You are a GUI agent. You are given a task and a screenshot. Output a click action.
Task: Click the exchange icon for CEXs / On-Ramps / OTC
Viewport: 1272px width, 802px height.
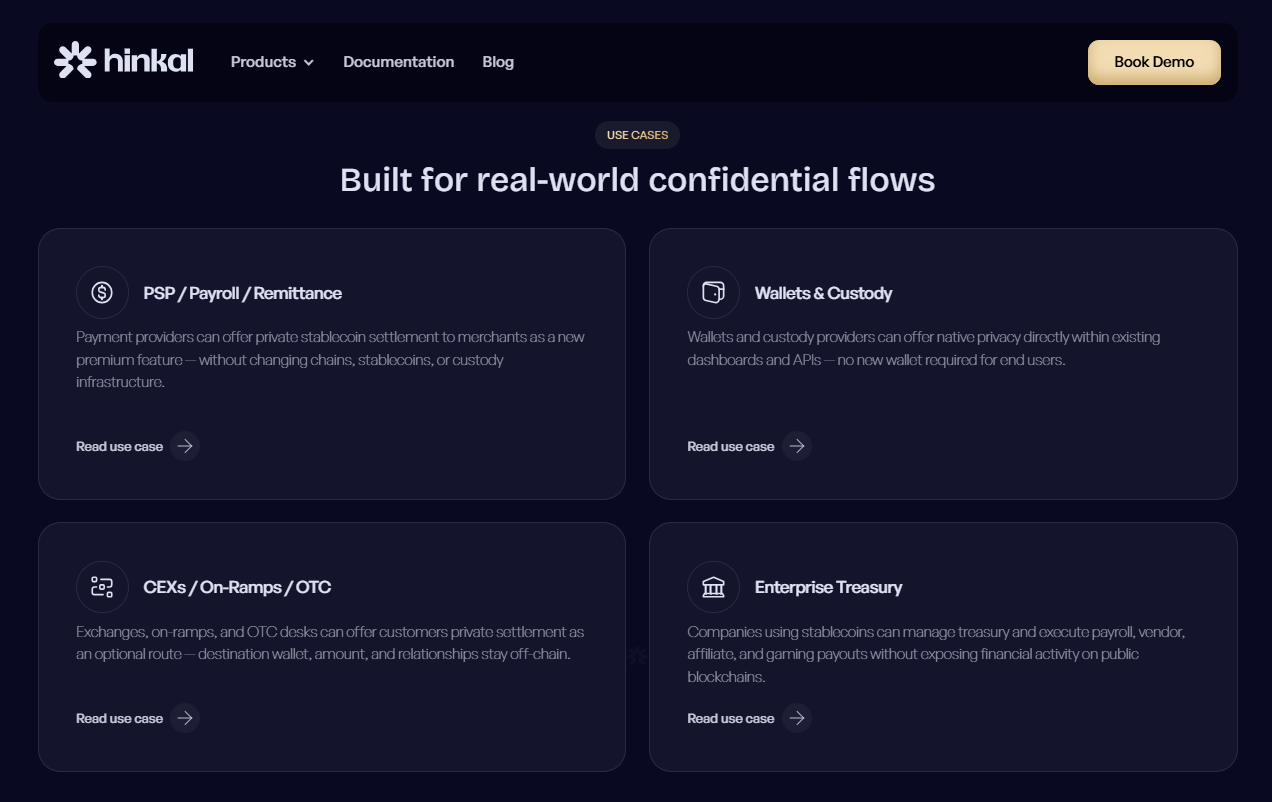102,586
